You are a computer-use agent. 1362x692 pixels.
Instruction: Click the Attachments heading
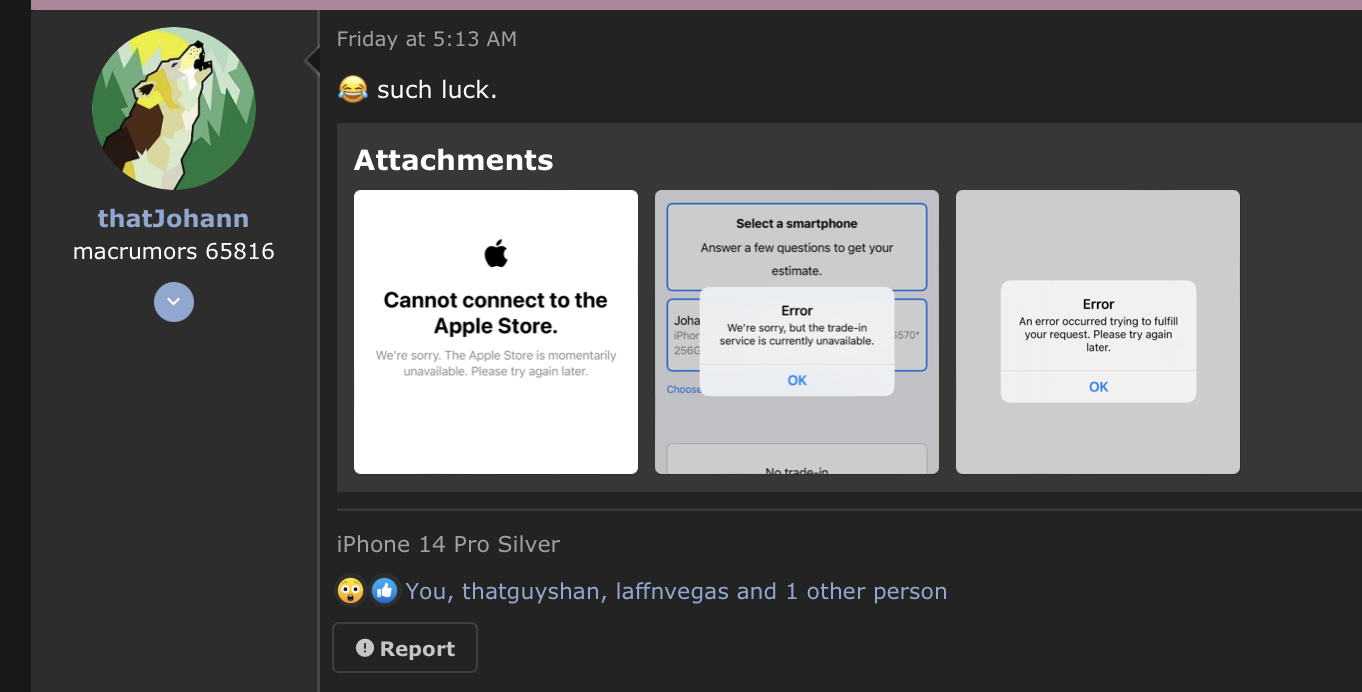tap(453, 160)
